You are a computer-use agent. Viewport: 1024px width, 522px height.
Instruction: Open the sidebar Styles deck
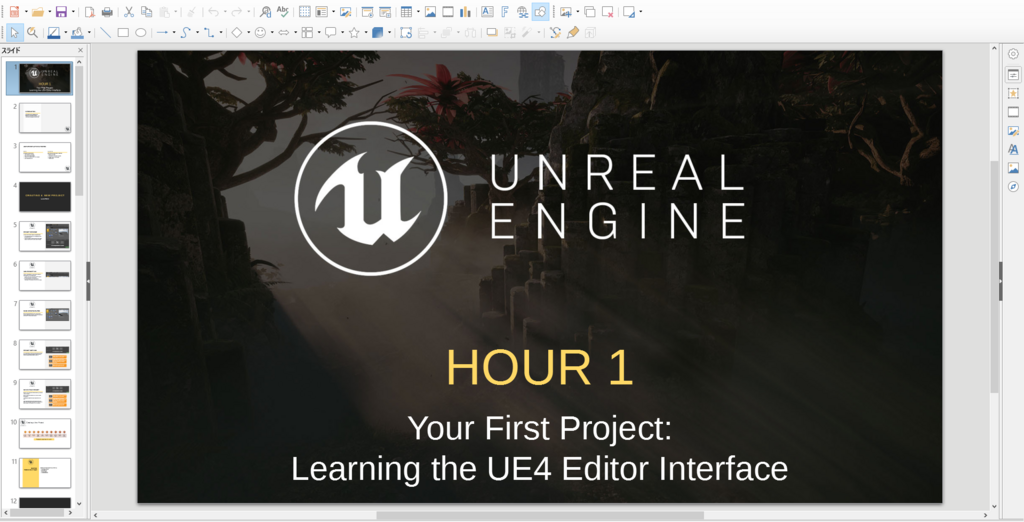[1013, 150]
